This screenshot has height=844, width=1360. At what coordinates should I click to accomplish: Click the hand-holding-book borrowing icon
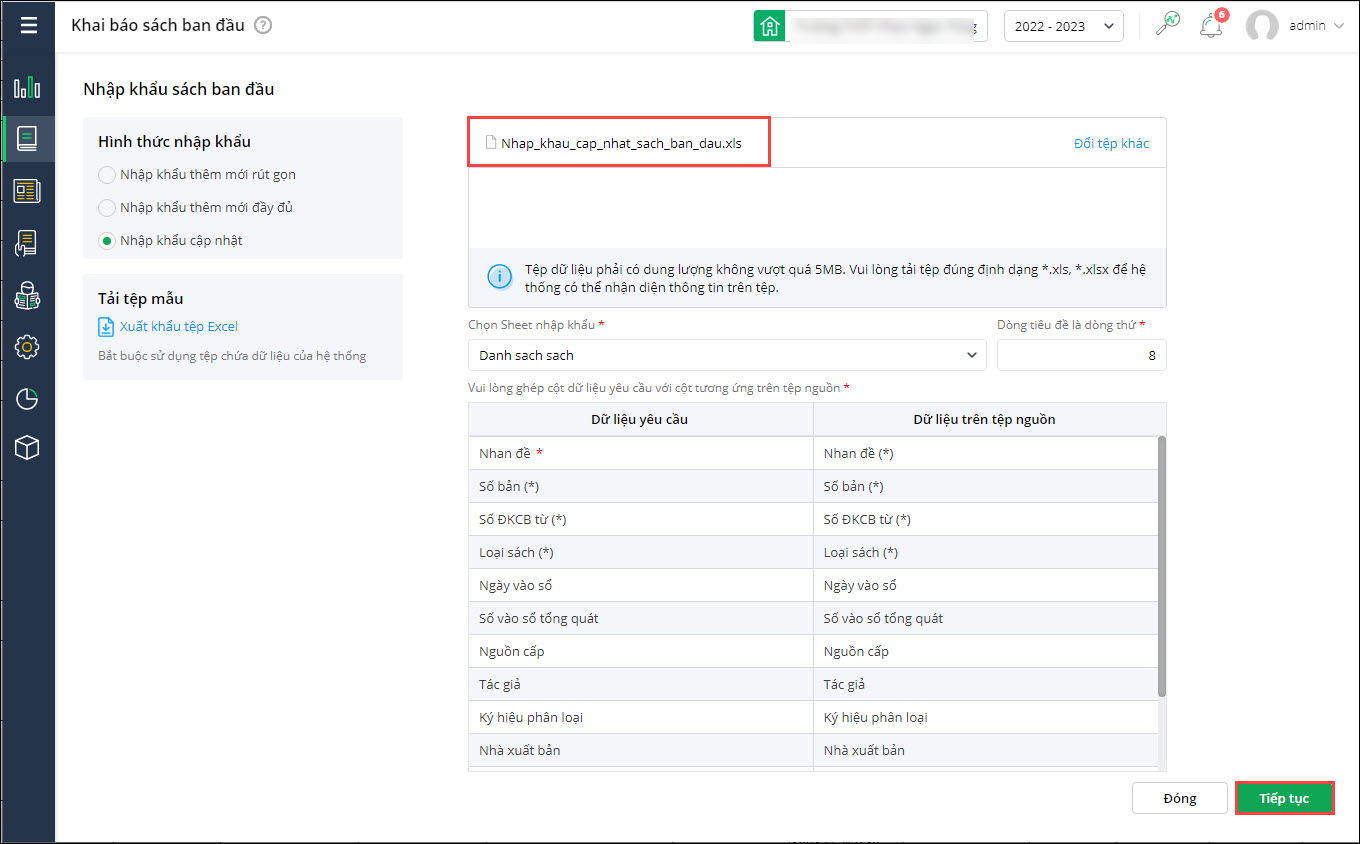[27, 243]
